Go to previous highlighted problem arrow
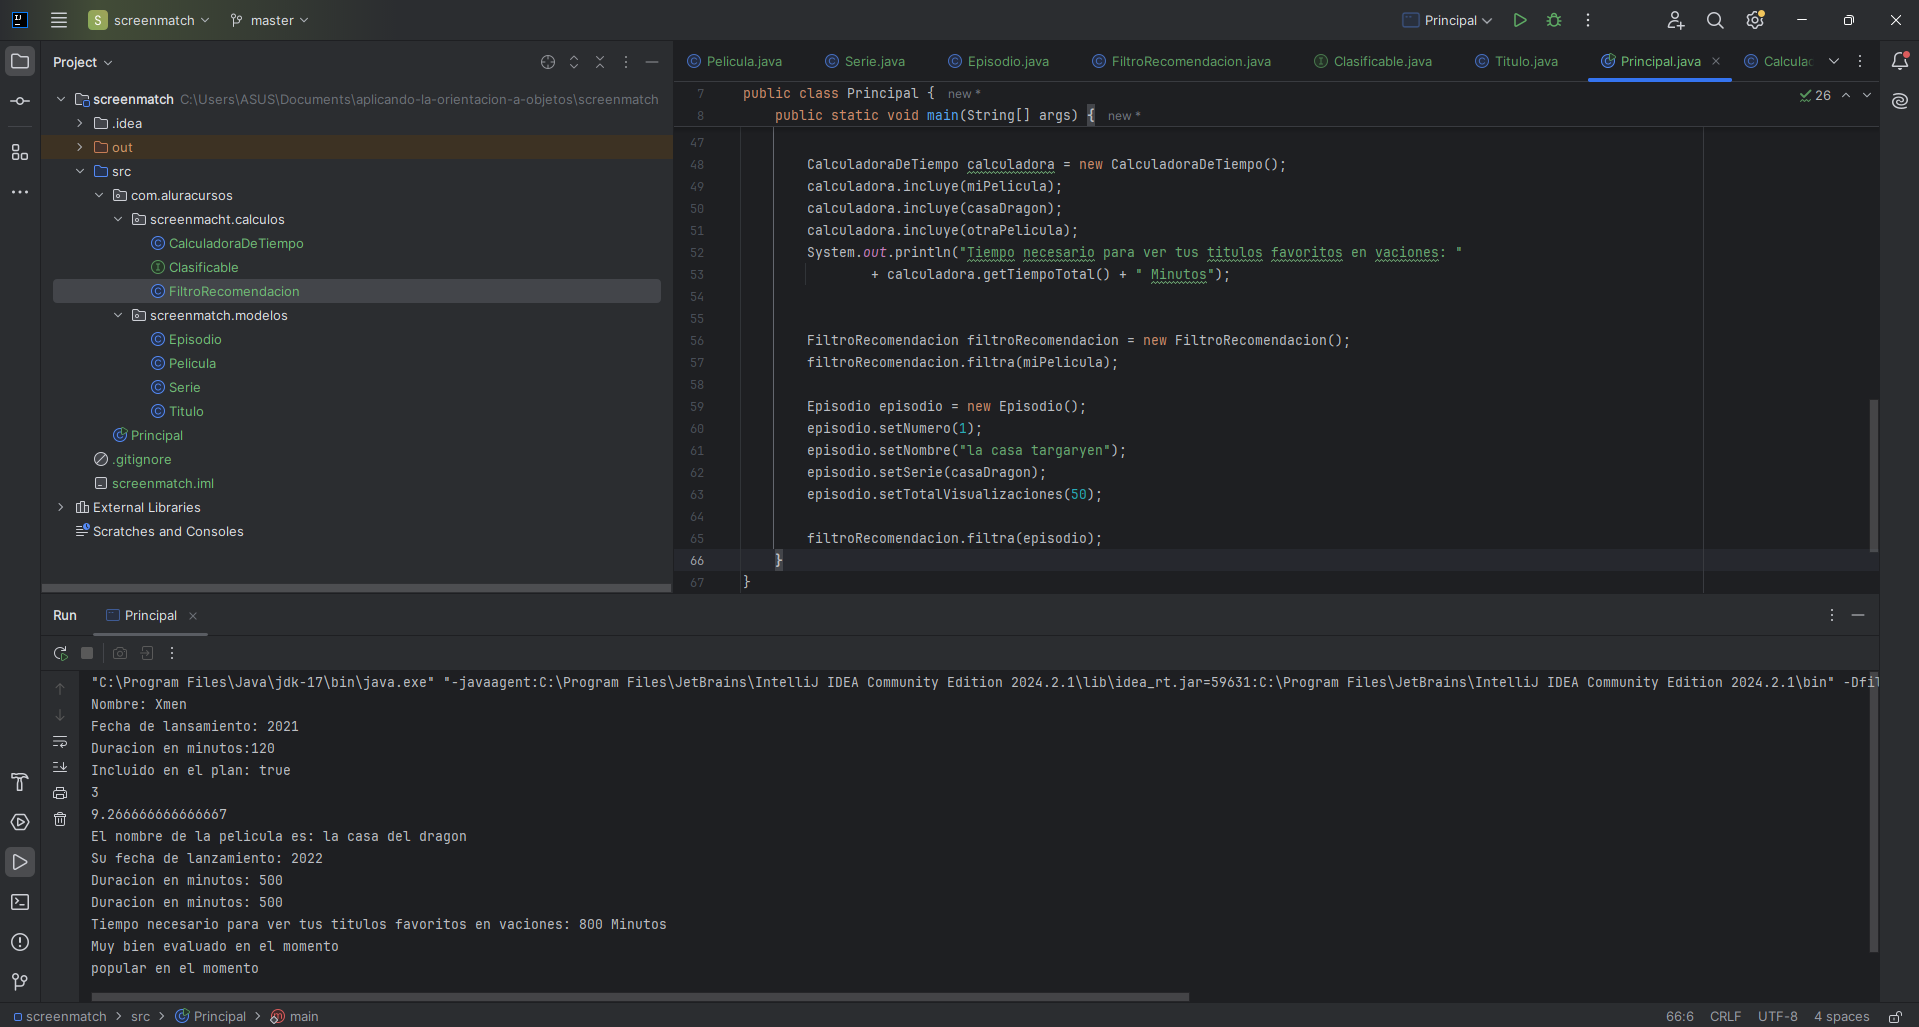 (1846, 95)
